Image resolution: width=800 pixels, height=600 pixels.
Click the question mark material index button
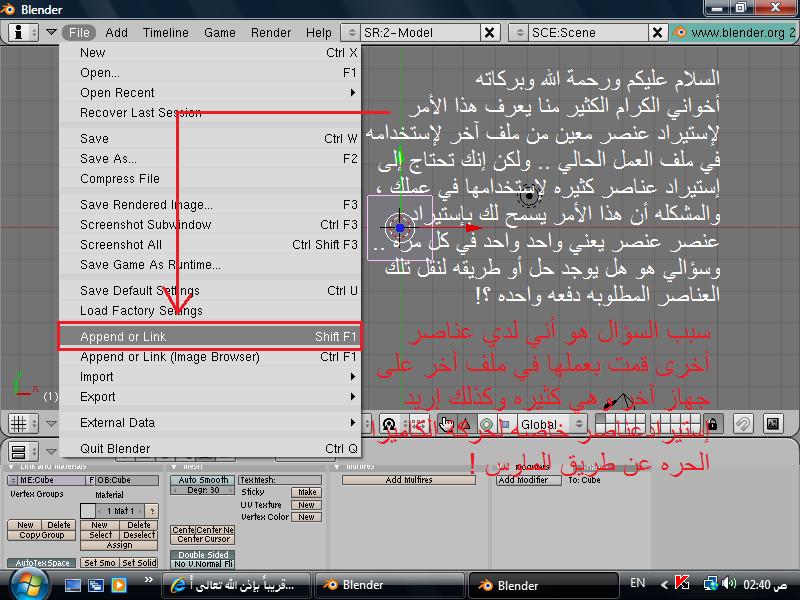click(x=152, y=511)
